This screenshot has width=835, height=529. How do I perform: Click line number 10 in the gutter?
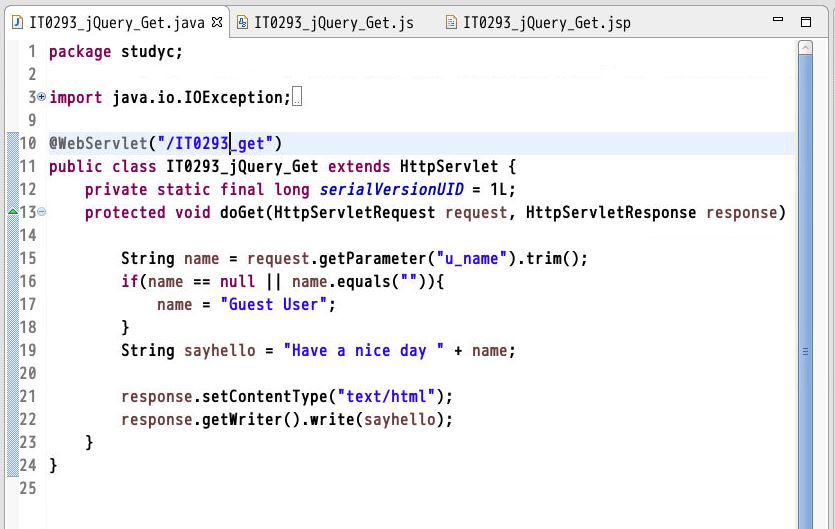click(28, 143)
